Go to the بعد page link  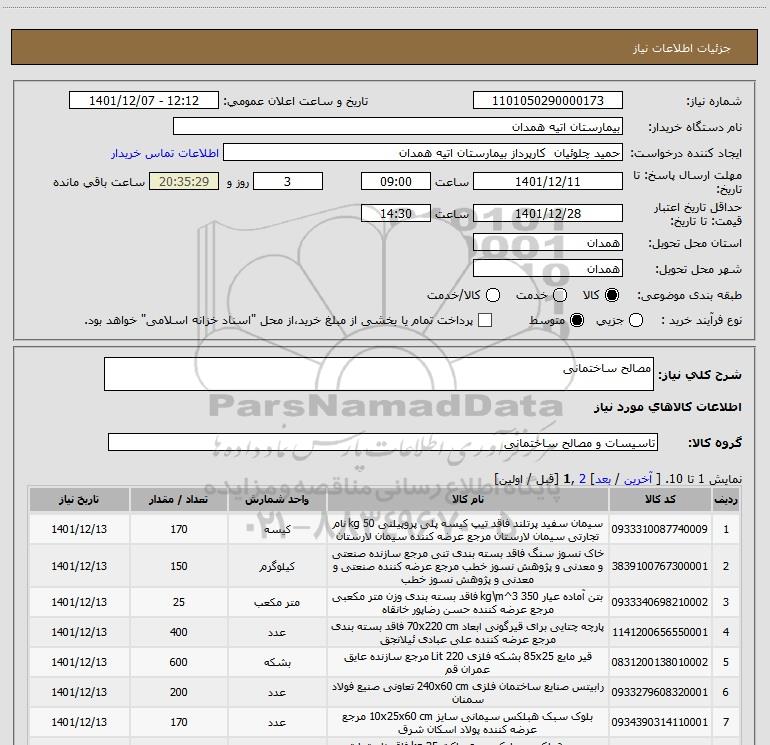(x=603, y=479)
